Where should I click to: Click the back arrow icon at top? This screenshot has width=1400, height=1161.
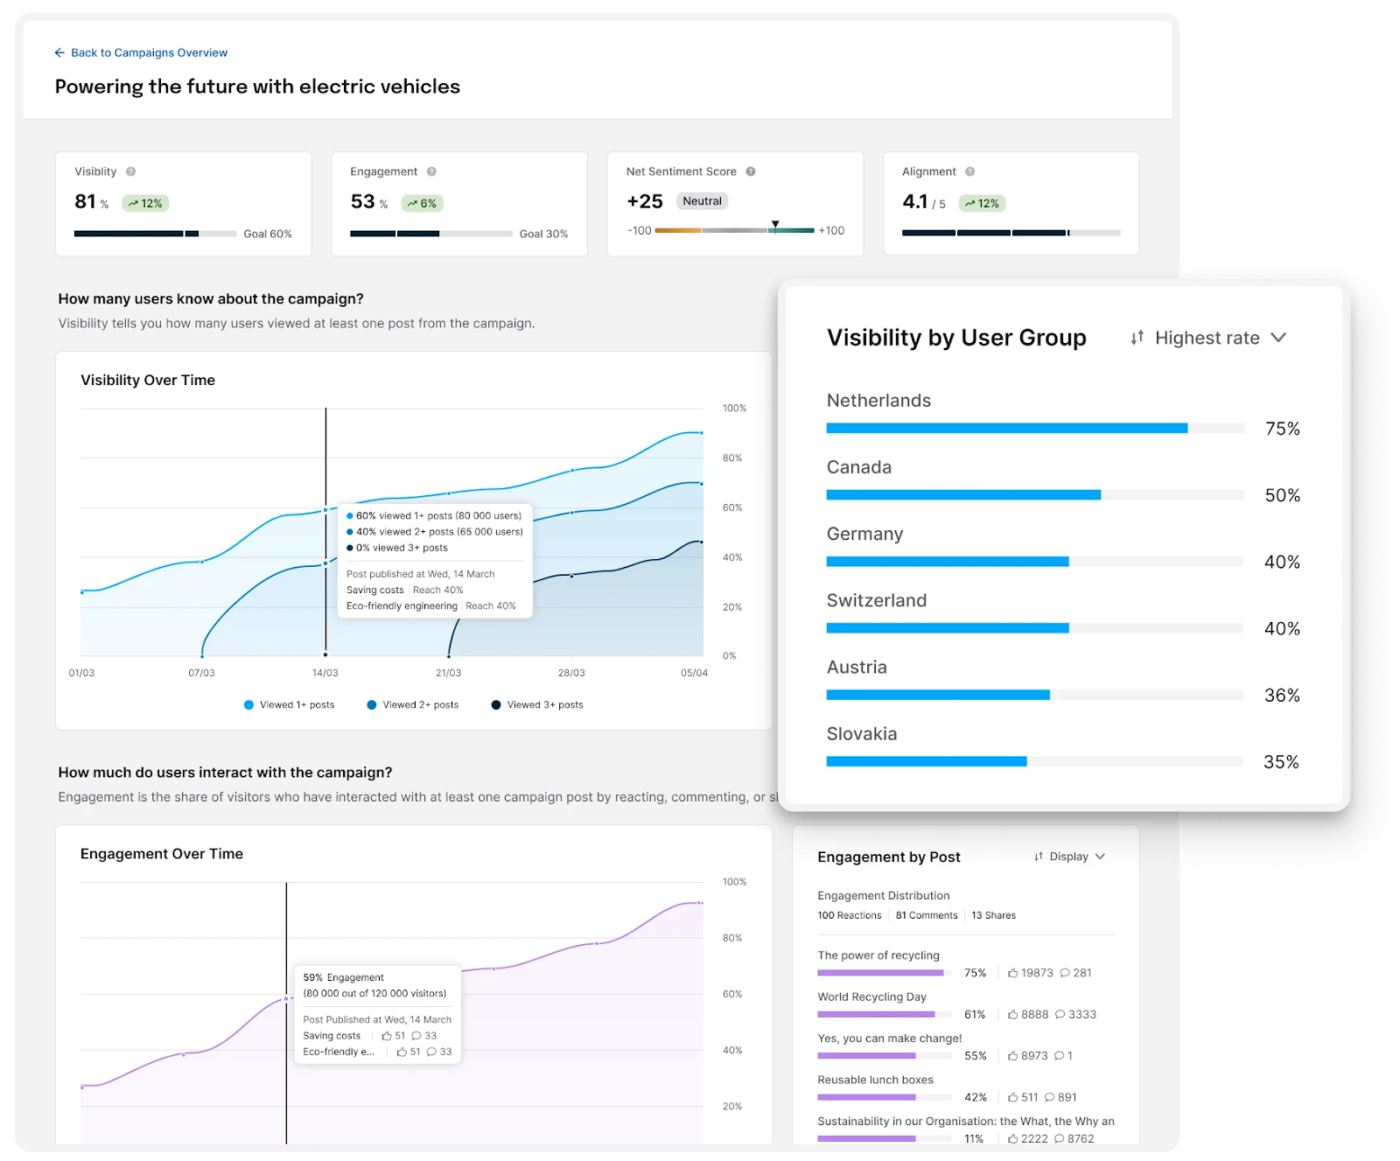coord(60,53)
